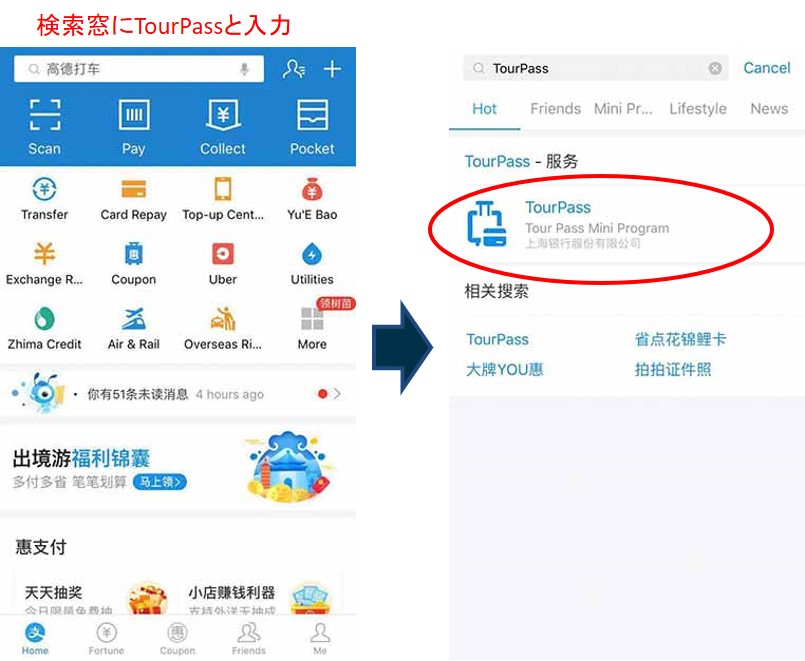
Task: Open Zhima Credit
Action: pyautogui.click(x=45, y=328)
